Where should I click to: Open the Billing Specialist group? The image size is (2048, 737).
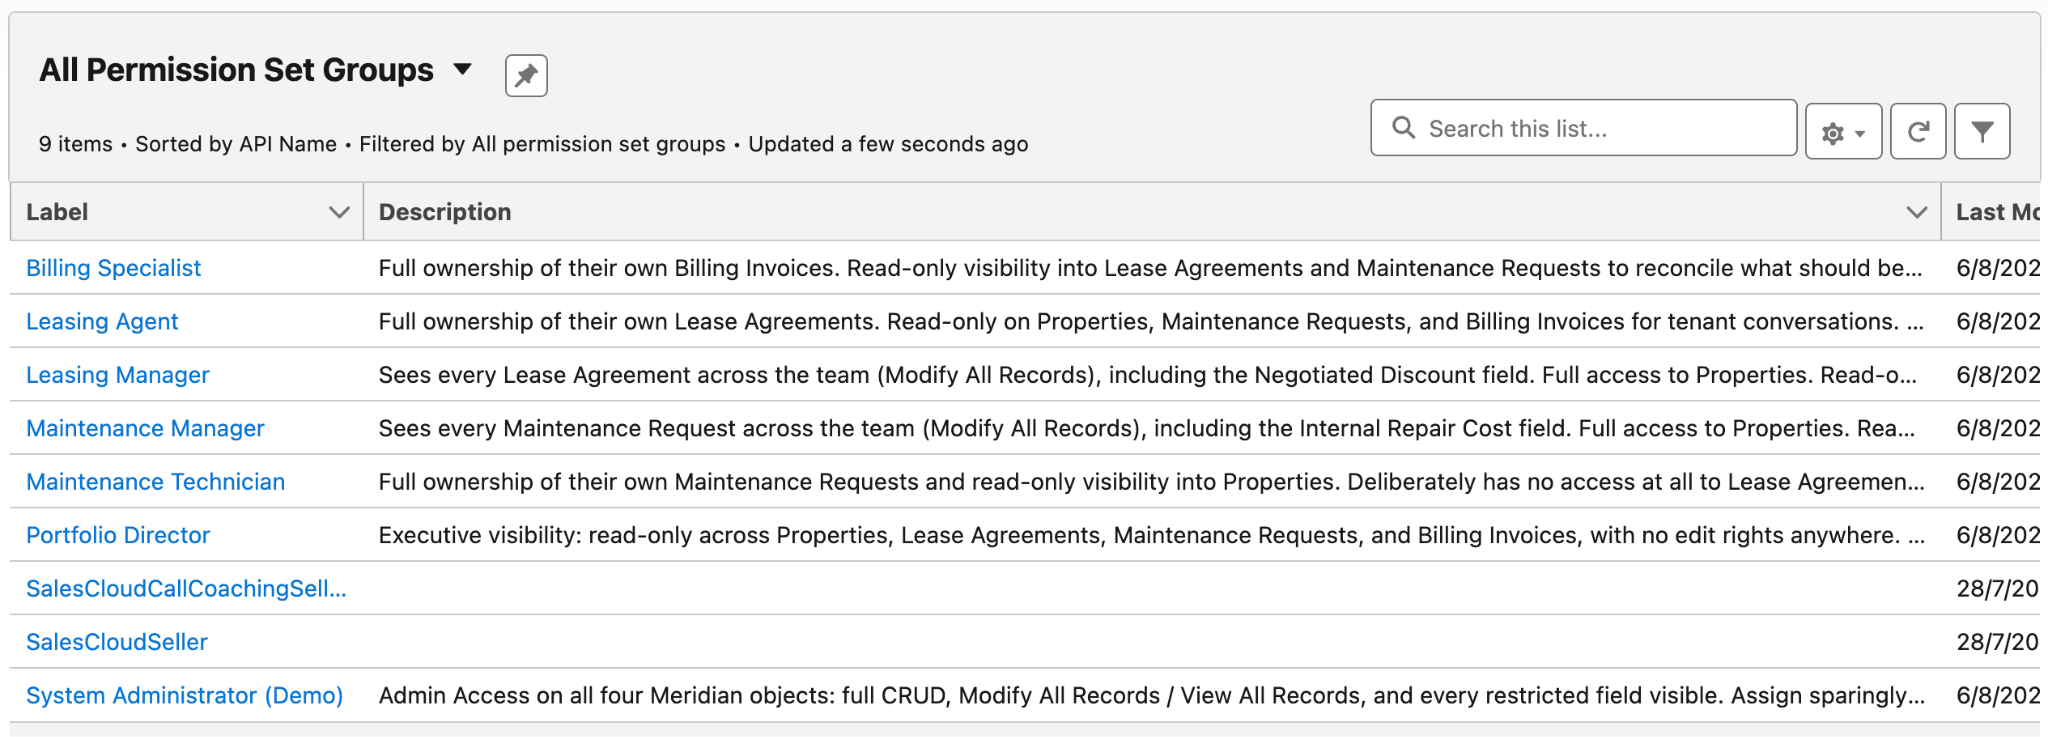113,268
